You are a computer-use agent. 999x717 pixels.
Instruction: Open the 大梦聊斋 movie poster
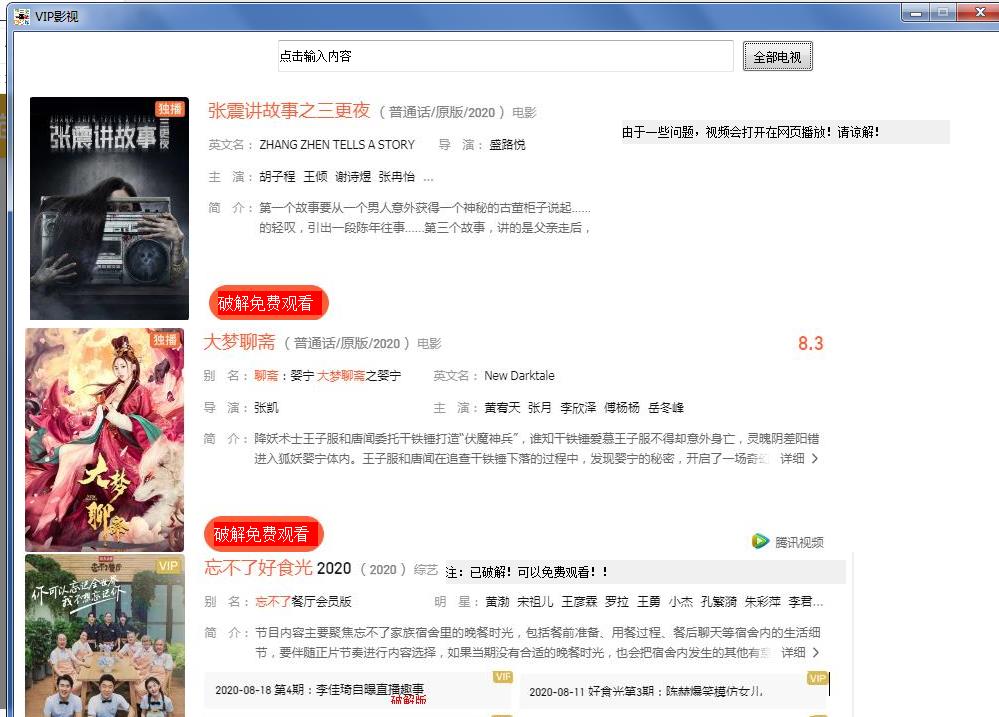(104, 440)
